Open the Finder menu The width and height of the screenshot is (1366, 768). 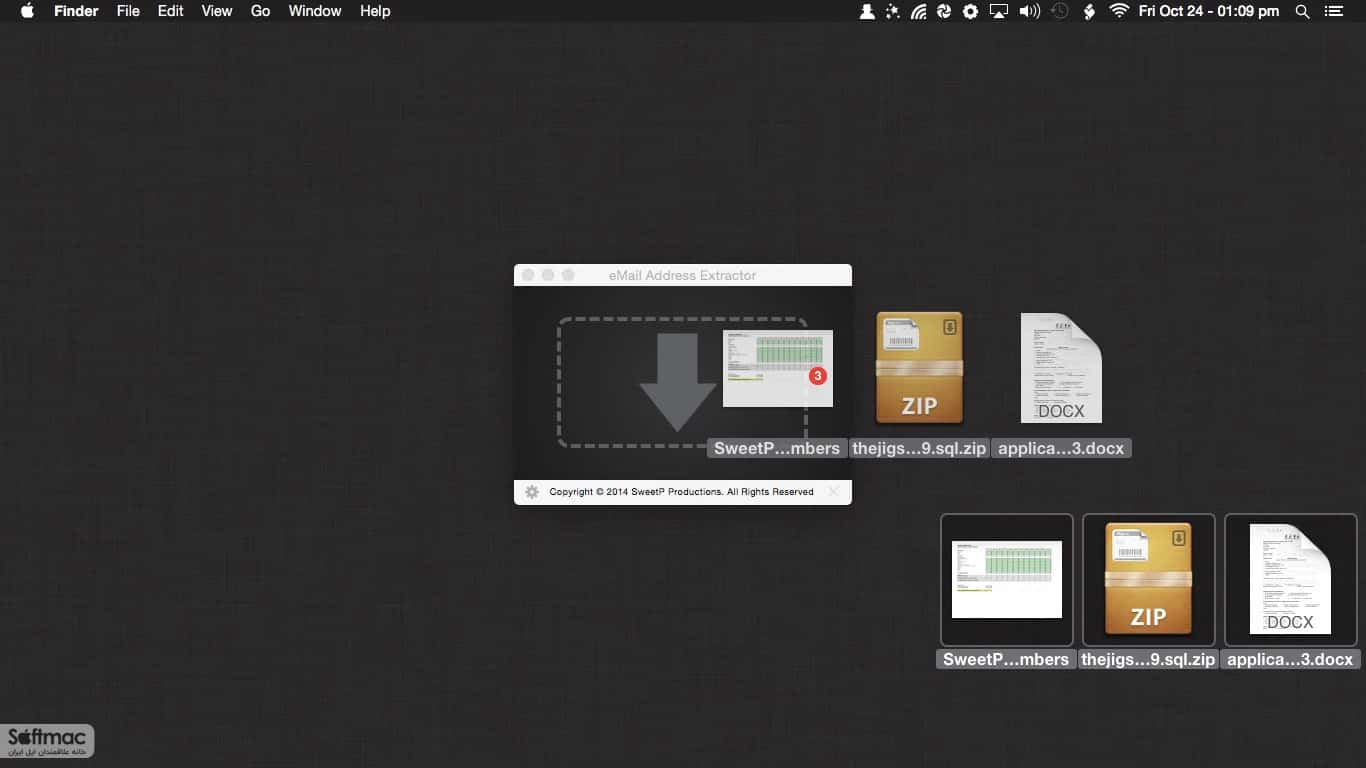click(x=75, y=11)
